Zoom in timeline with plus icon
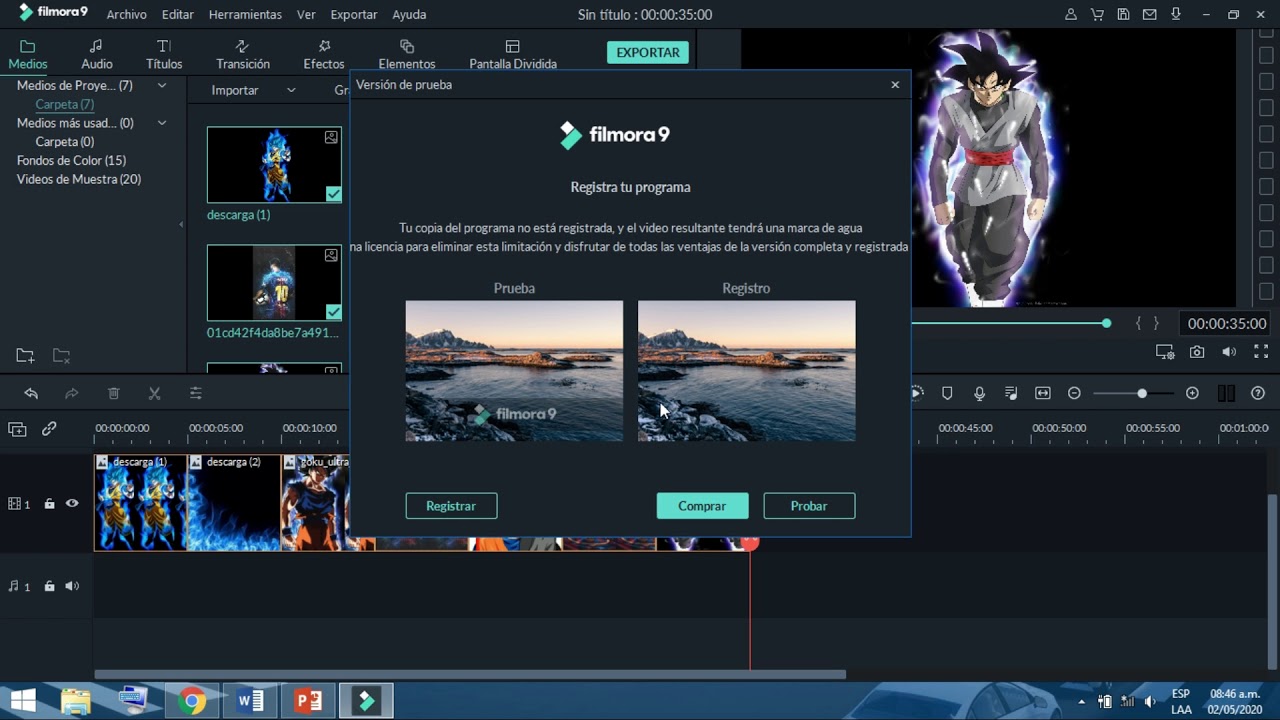 pyautogui.click(x=1192, y=393)
